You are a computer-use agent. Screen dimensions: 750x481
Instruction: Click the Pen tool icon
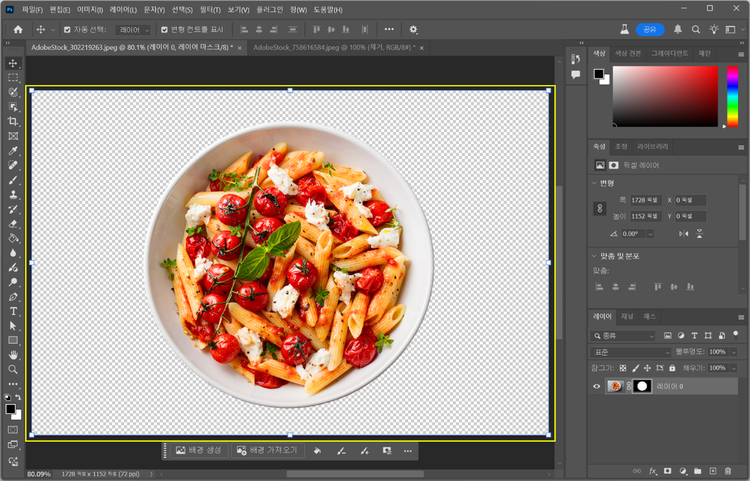[x=13, y=297]
